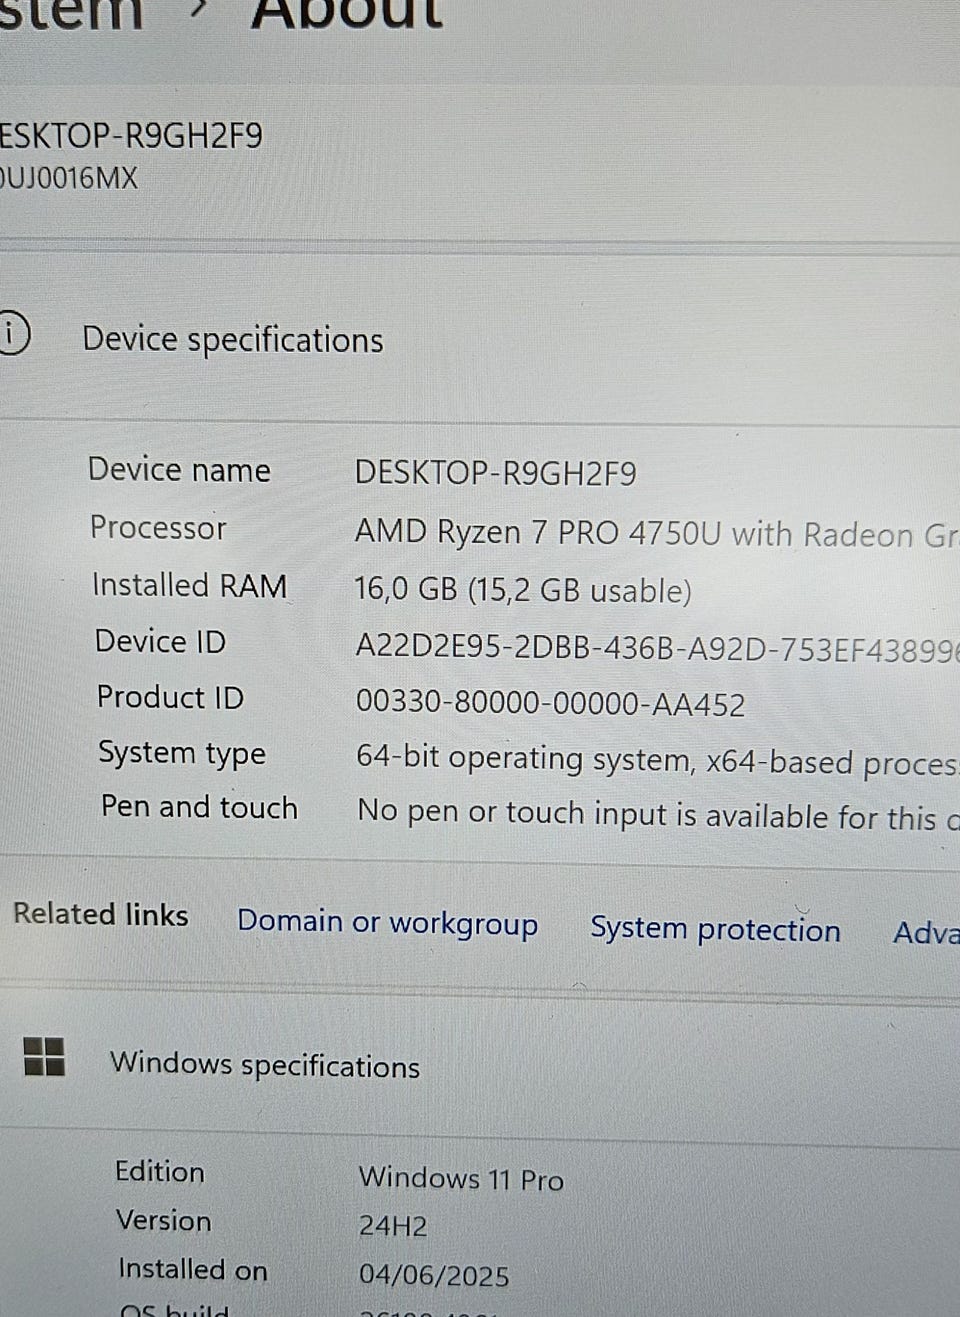Select the 24H2 version value
This screenshot has width=960, height=1317.
[393, 1226]
